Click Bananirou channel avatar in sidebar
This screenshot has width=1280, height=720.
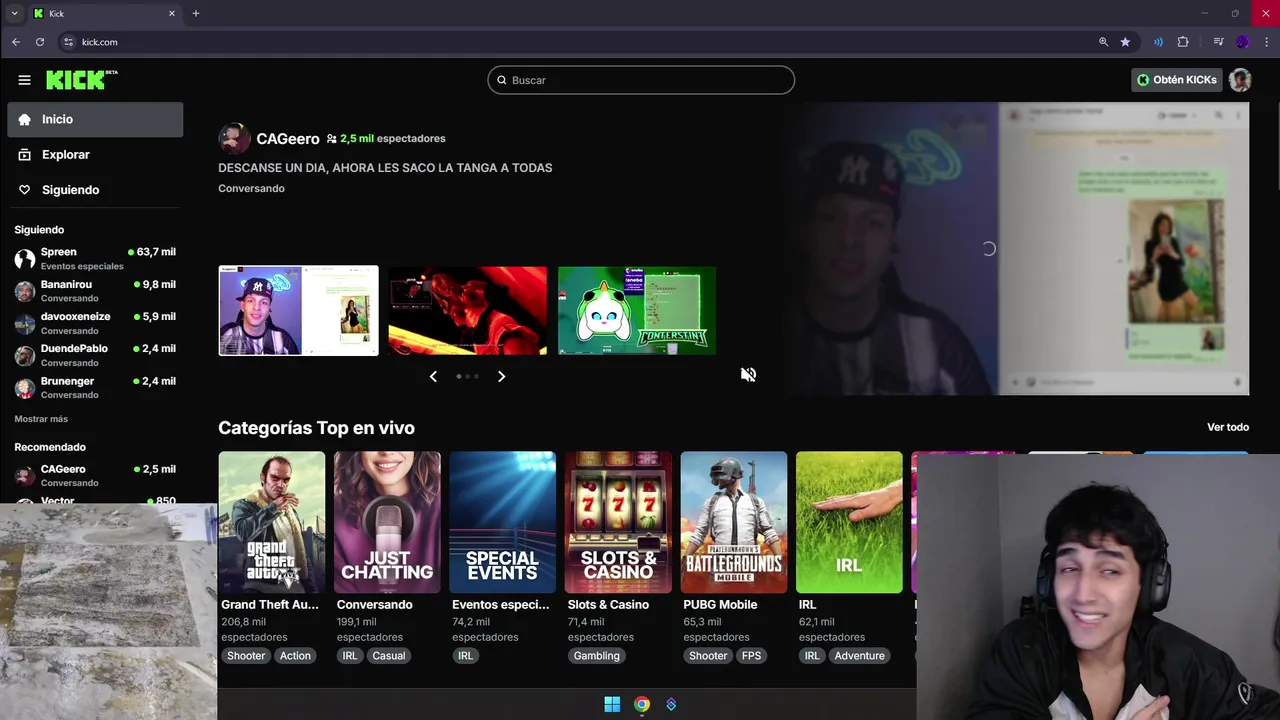tap(25, 291)
